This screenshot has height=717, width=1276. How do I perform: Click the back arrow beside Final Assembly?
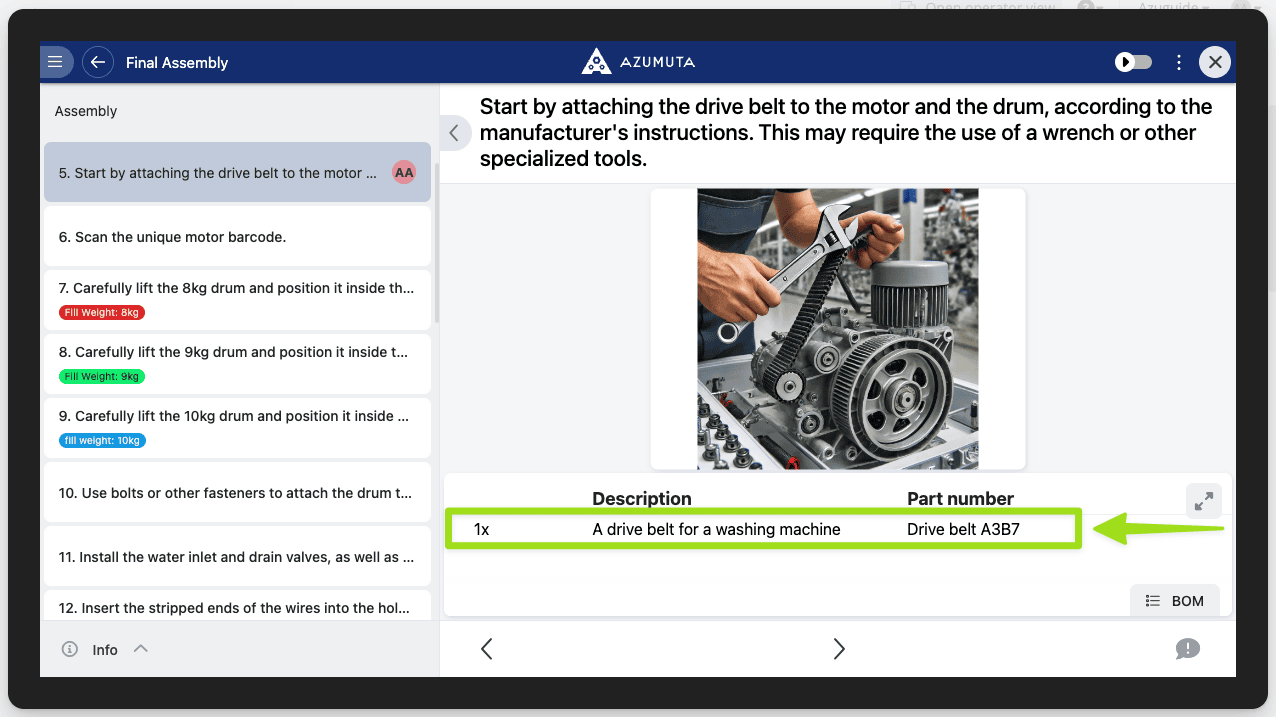point(97,62)
